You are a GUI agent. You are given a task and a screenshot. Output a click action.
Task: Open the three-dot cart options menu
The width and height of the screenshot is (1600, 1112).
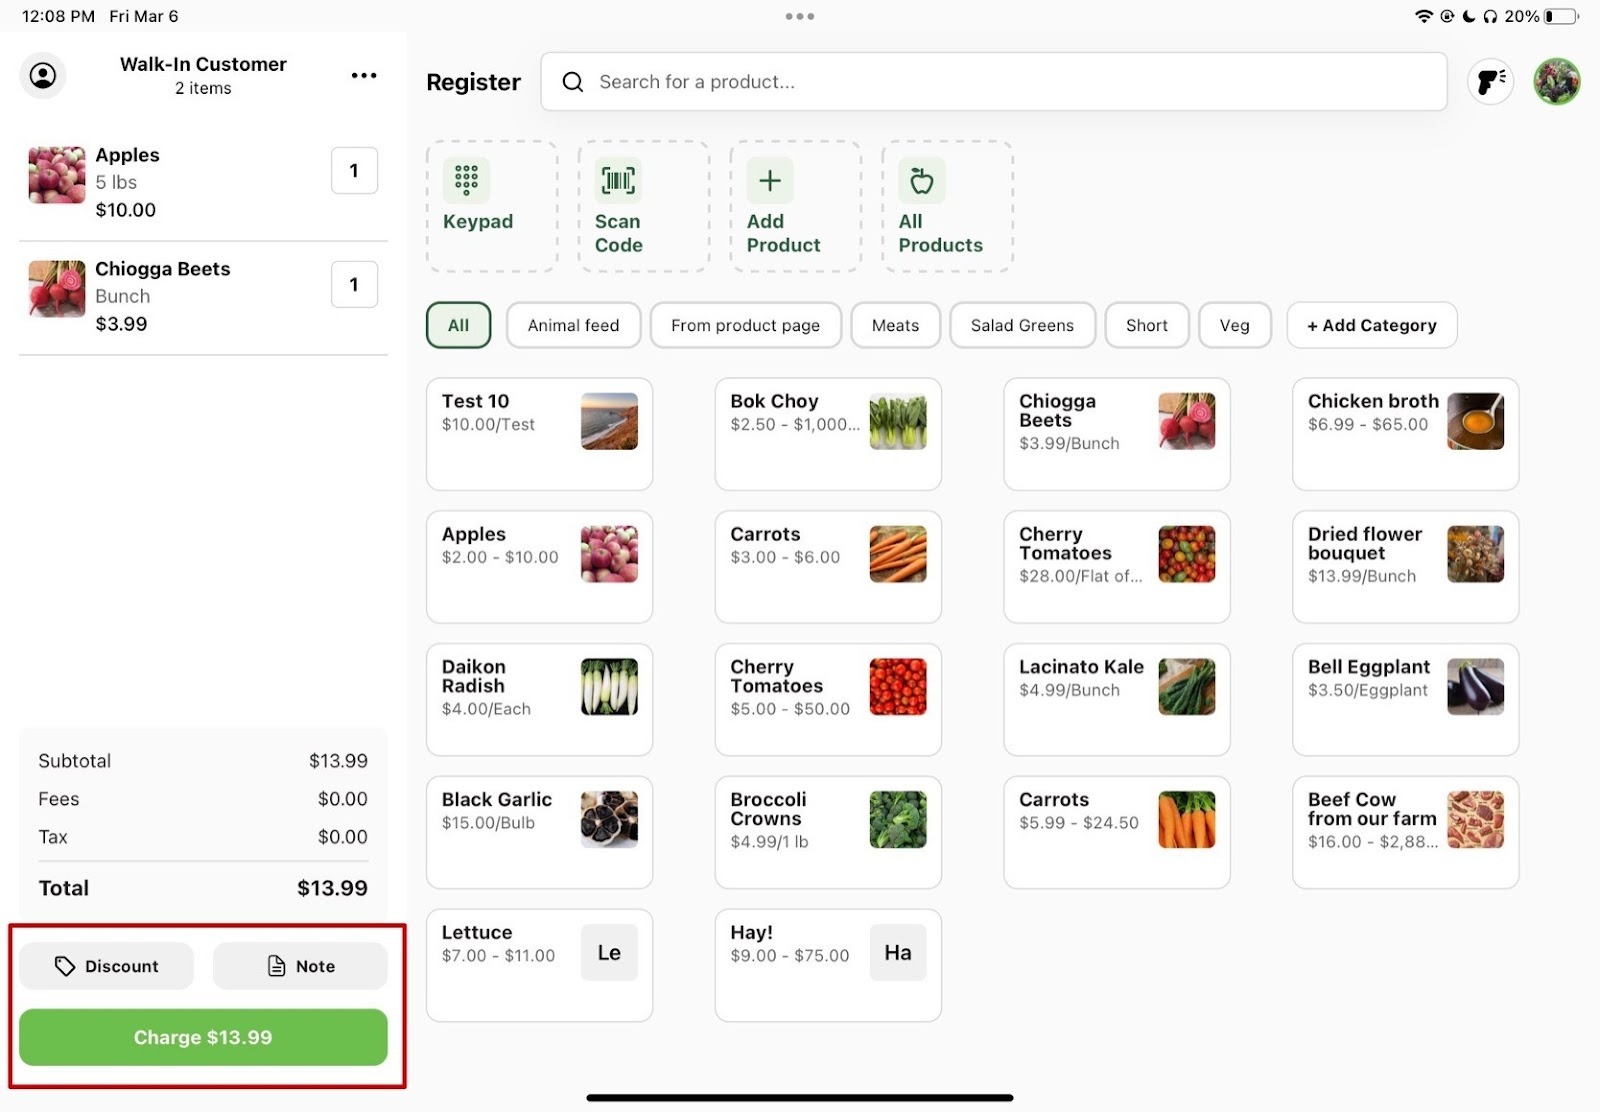(x=364, y=76)
